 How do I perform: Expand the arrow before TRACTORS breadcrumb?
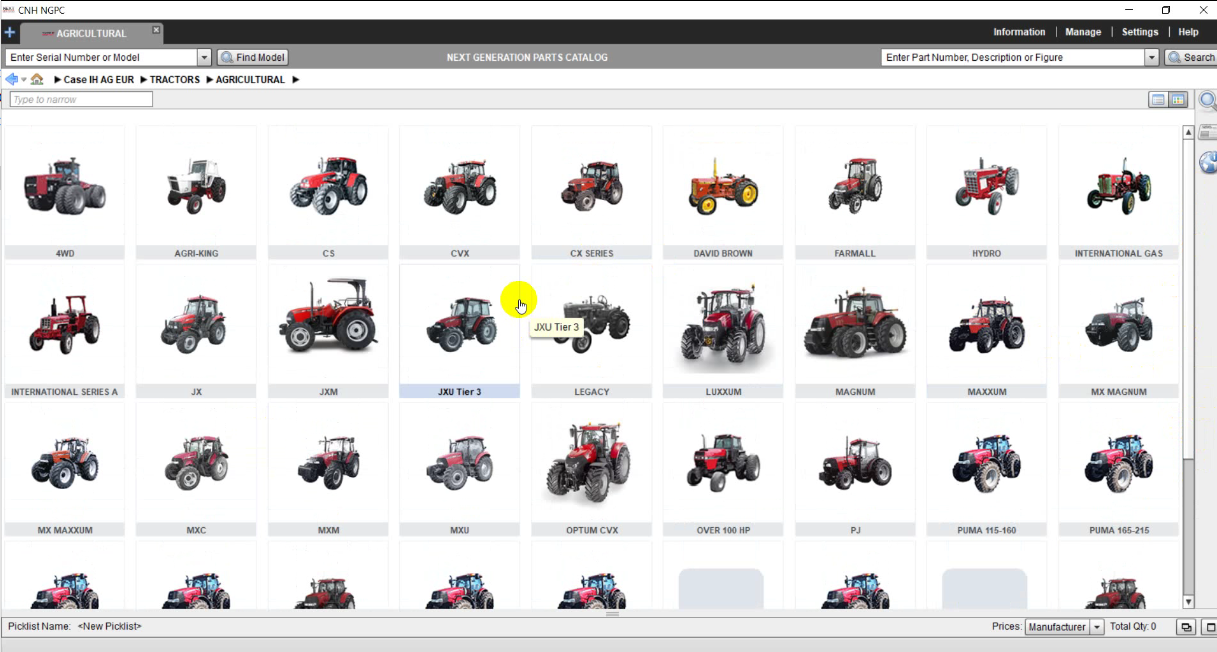144,80
